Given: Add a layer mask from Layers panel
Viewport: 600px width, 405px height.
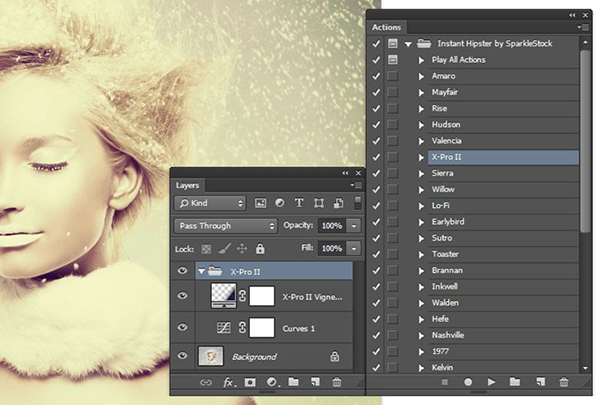Looking at the screenshot, I should [x=250, y=382].
